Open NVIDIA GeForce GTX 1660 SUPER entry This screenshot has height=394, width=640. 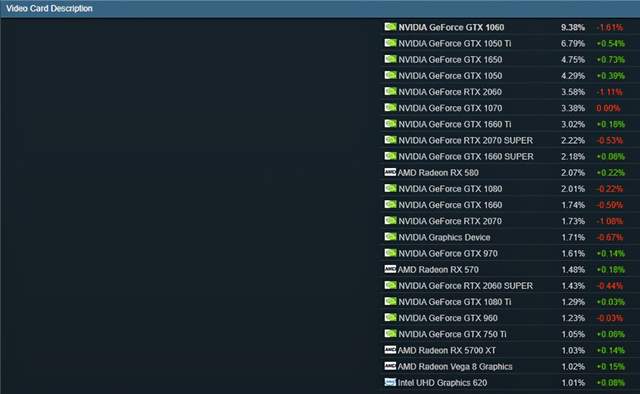[x=466, y=156]
